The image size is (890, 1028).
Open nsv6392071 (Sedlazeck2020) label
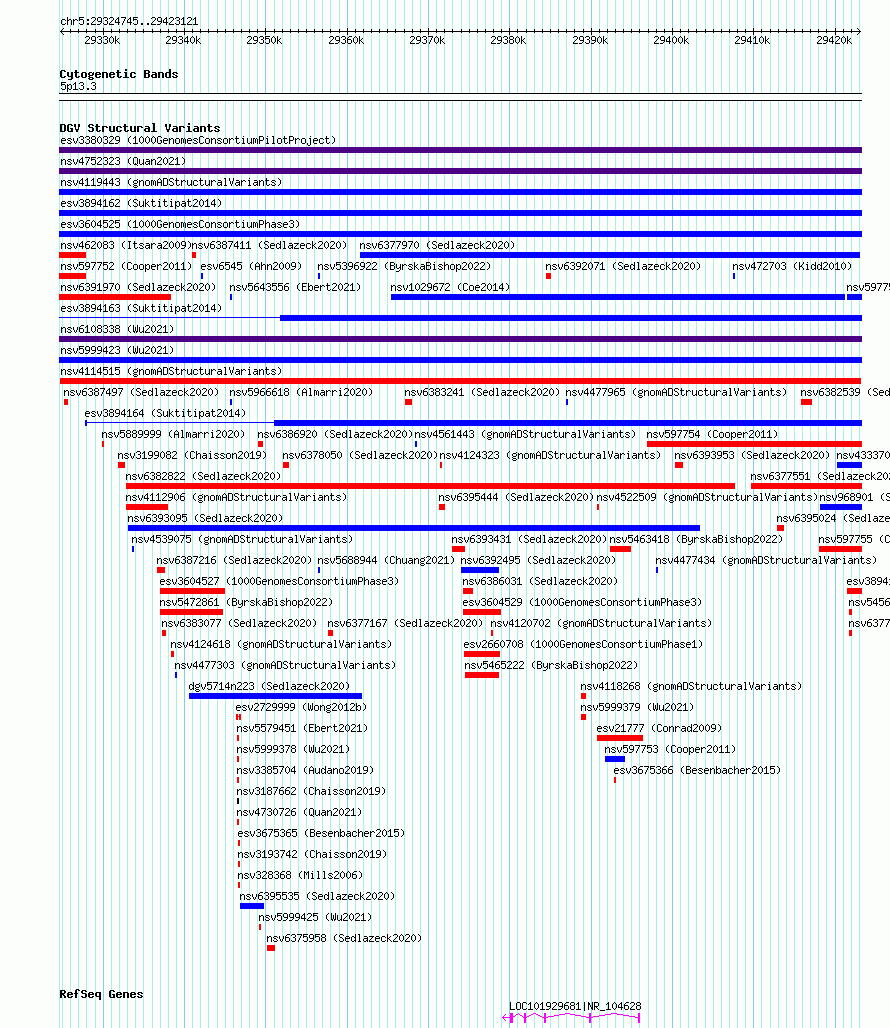click(623, 266)
